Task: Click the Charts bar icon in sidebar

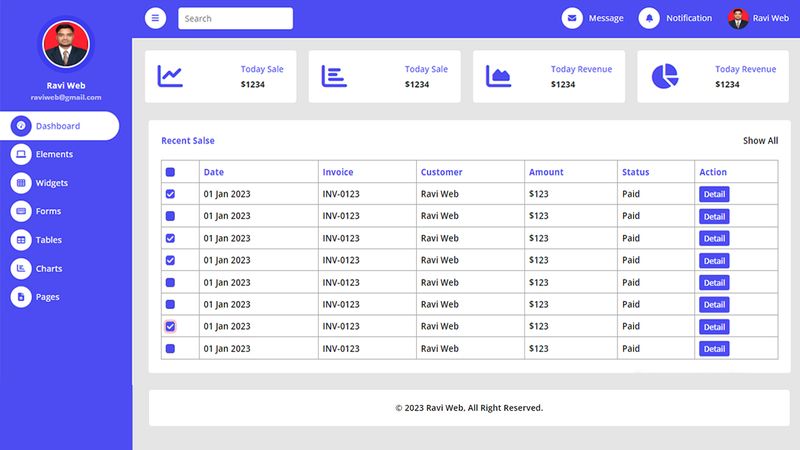Action: (x=21, y=269)
